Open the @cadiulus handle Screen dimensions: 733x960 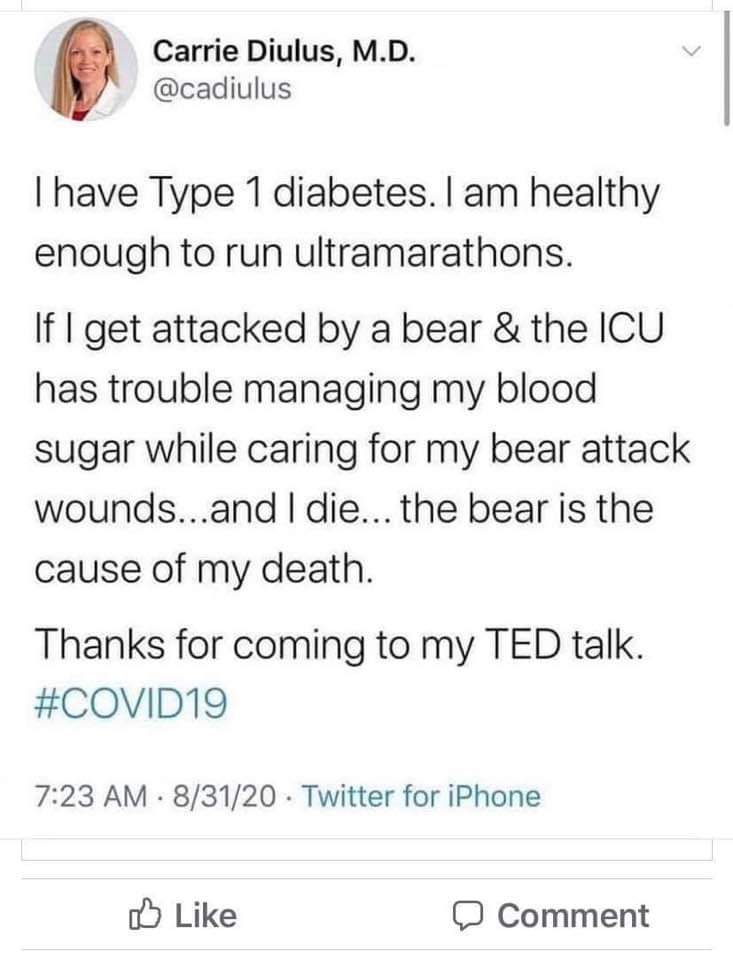222,89
